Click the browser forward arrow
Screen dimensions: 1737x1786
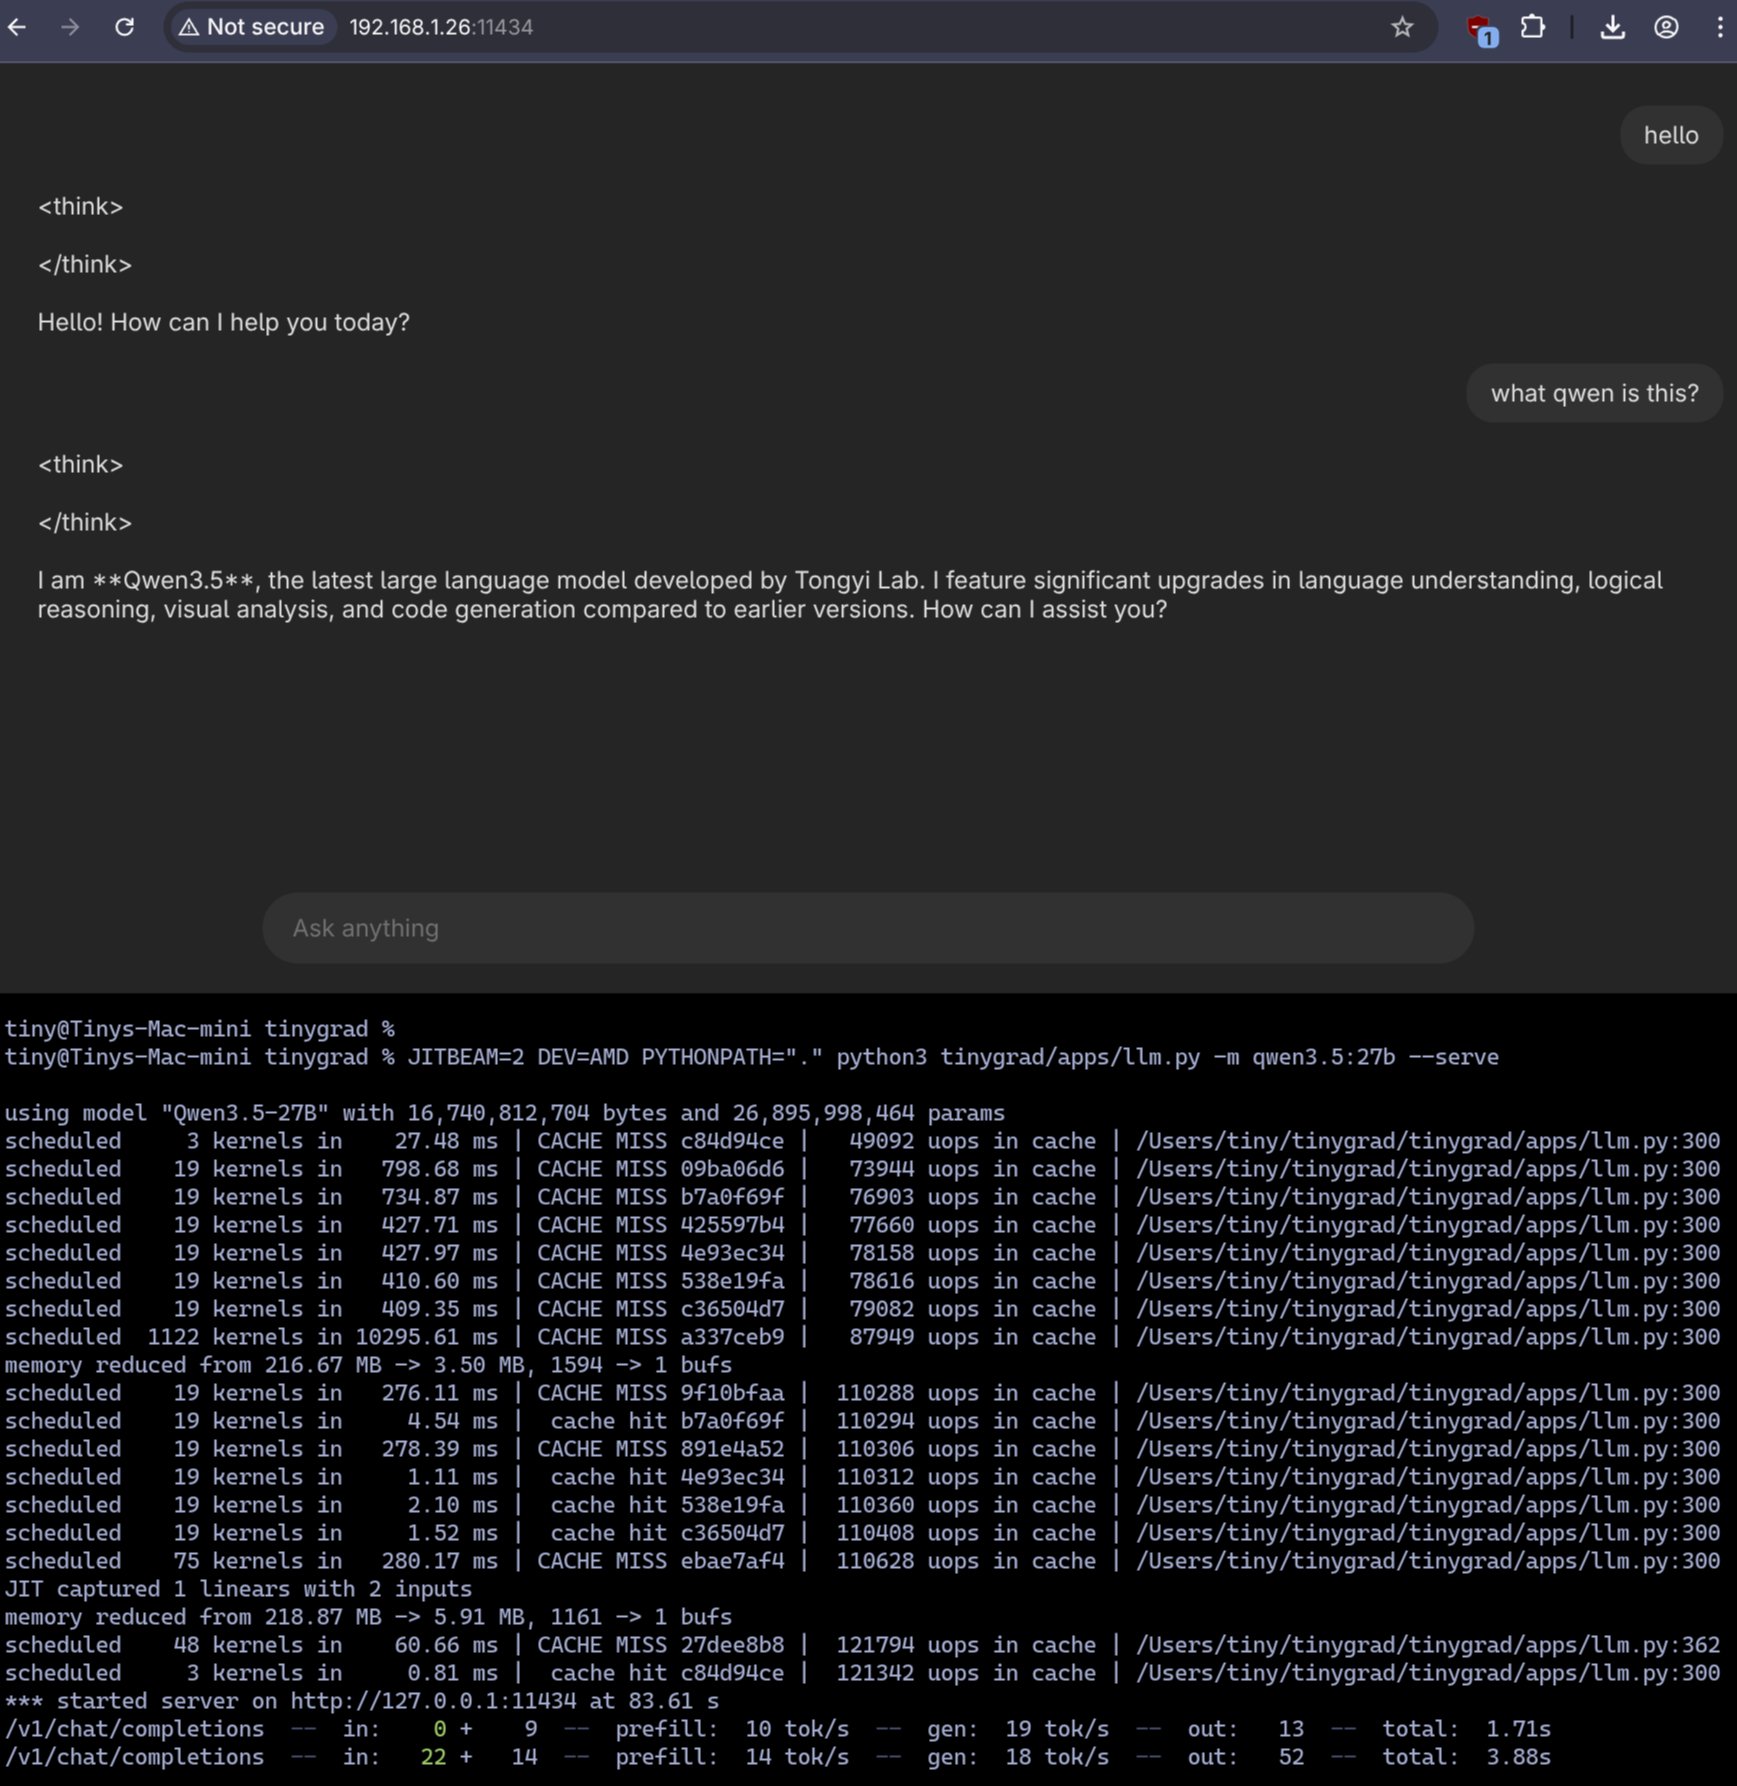pos(70,27)
